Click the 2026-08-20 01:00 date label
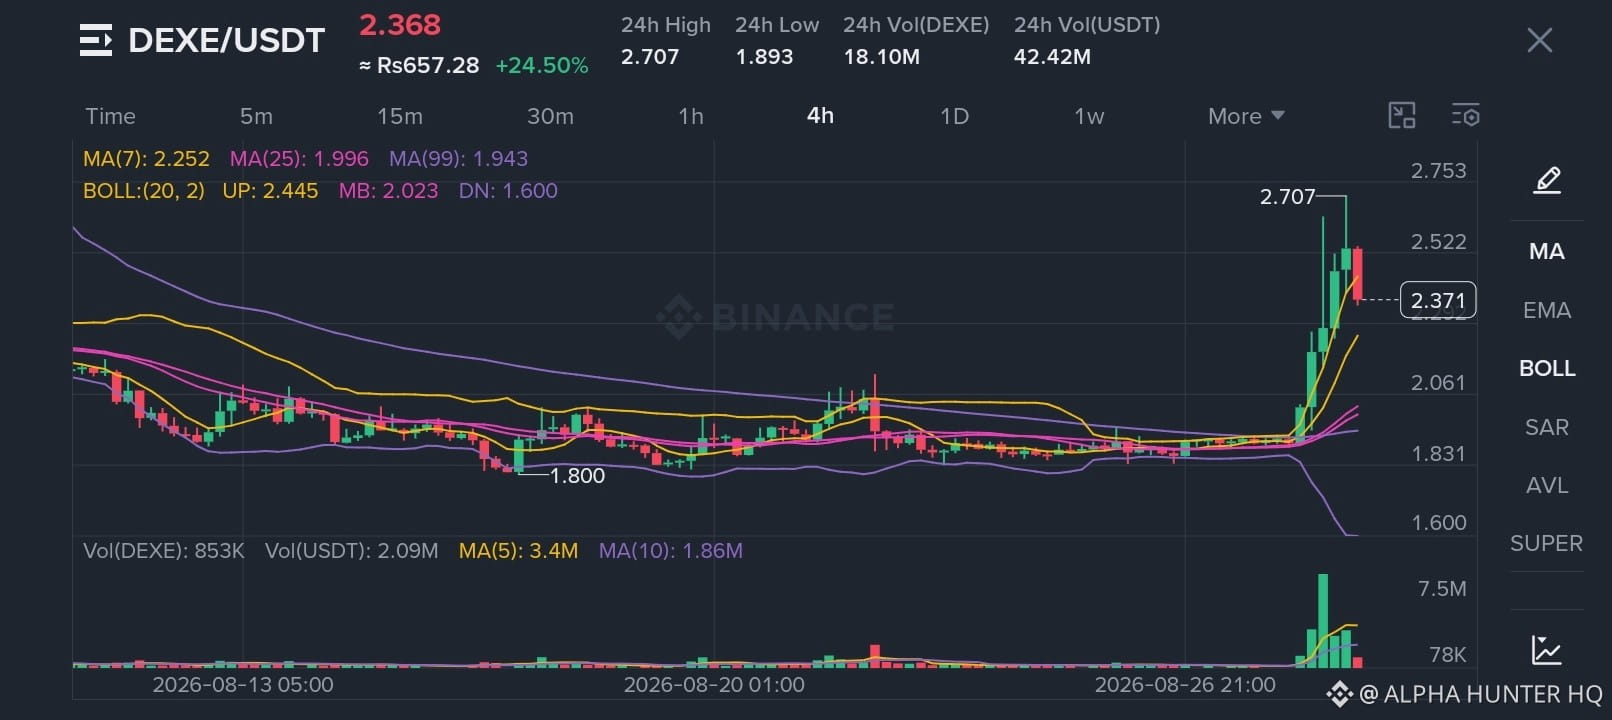Image resolution: width=1612 pixels, height=720 pixels. 714,685
